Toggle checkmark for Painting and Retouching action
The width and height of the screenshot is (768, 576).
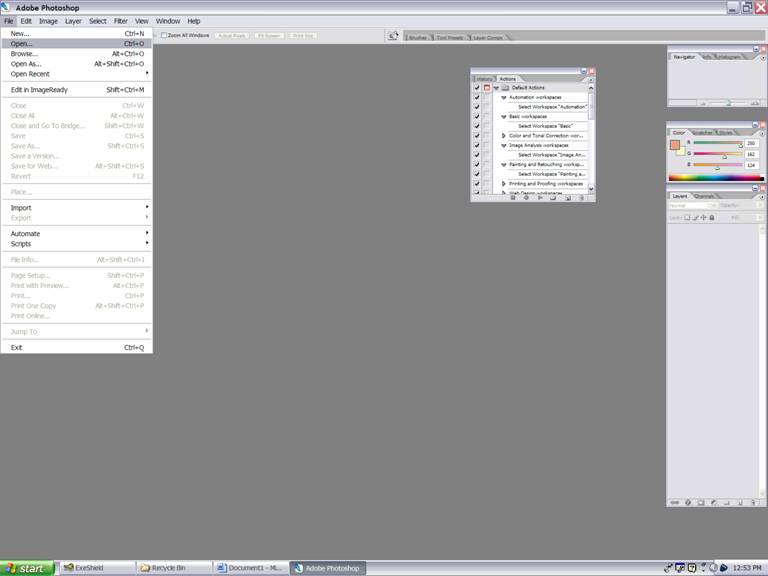[477, 165]
